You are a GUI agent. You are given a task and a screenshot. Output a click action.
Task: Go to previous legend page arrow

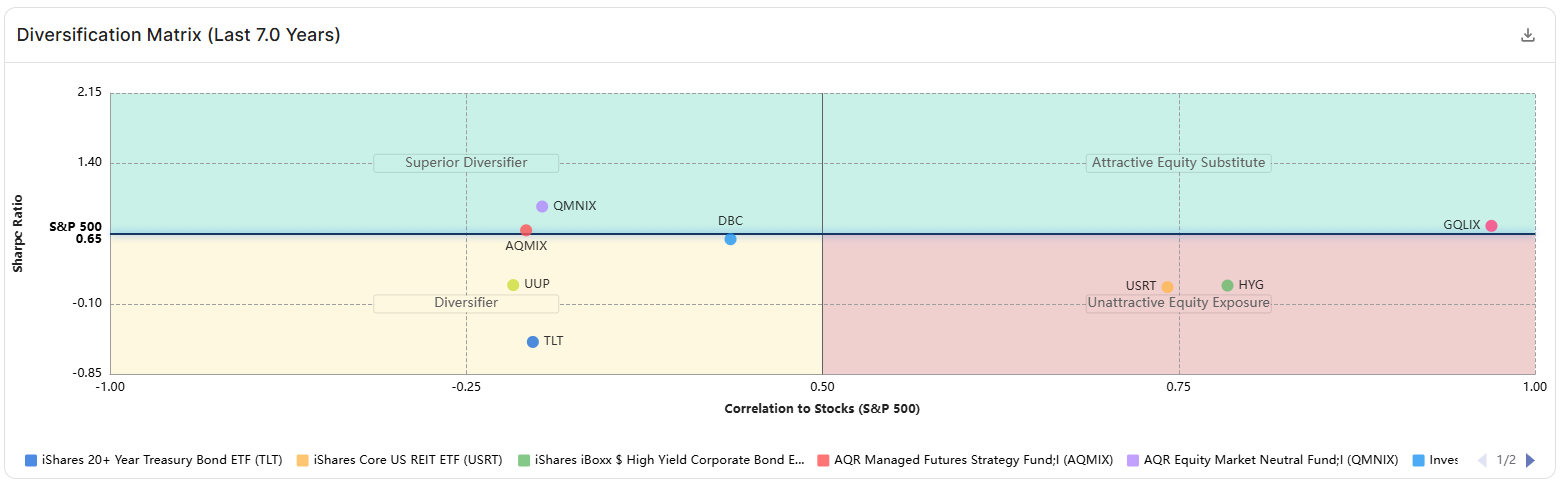point(1482,461)
